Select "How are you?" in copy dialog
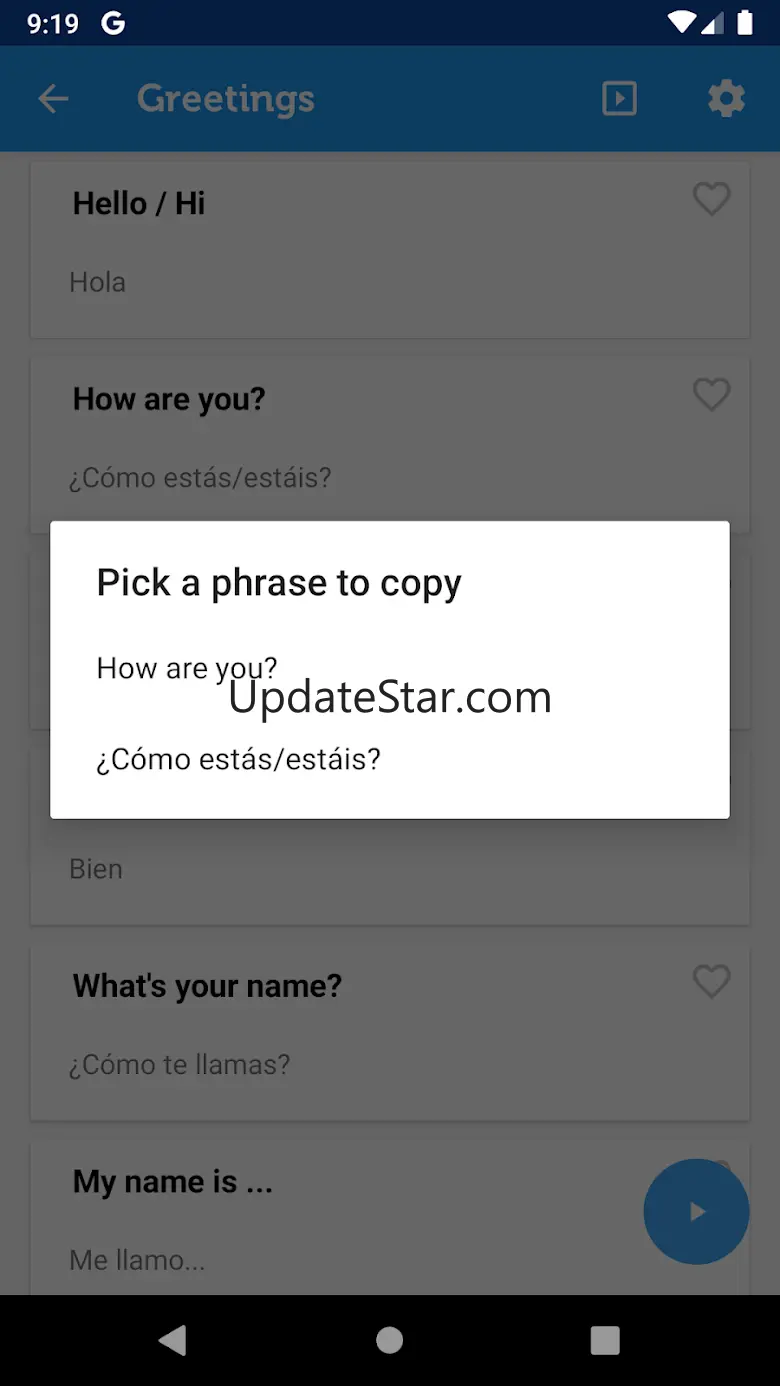 (187, 668)
